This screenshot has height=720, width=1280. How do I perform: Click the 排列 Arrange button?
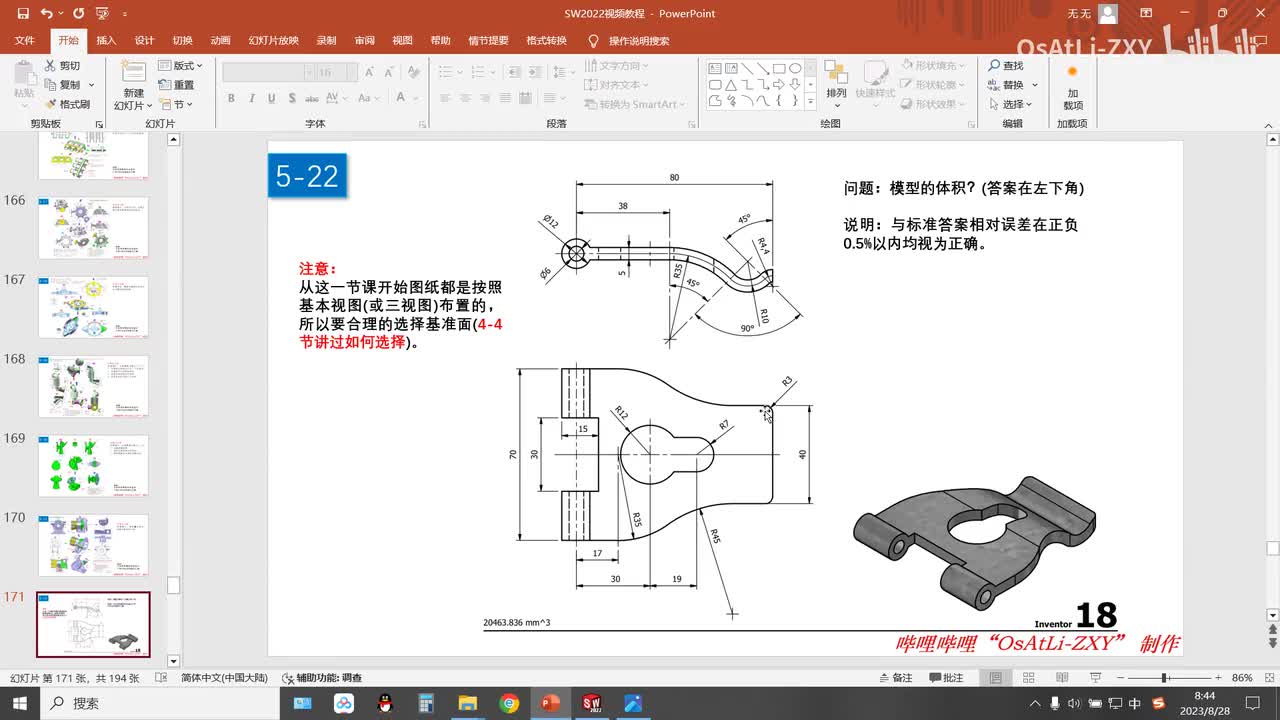[836, 84]
